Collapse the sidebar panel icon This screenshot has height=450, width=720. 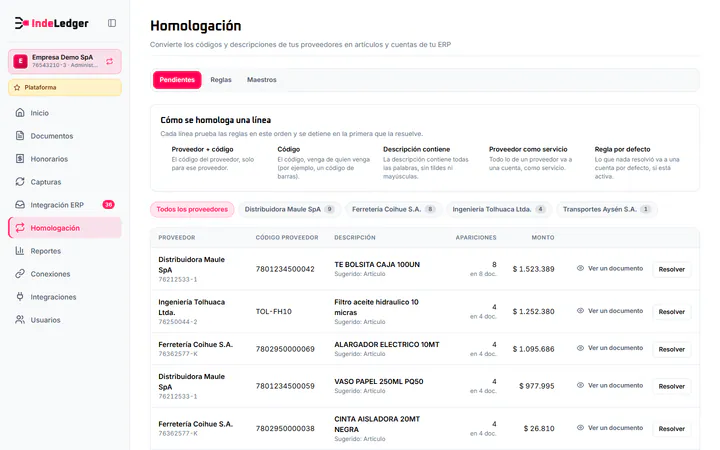[x=112, y=23]
